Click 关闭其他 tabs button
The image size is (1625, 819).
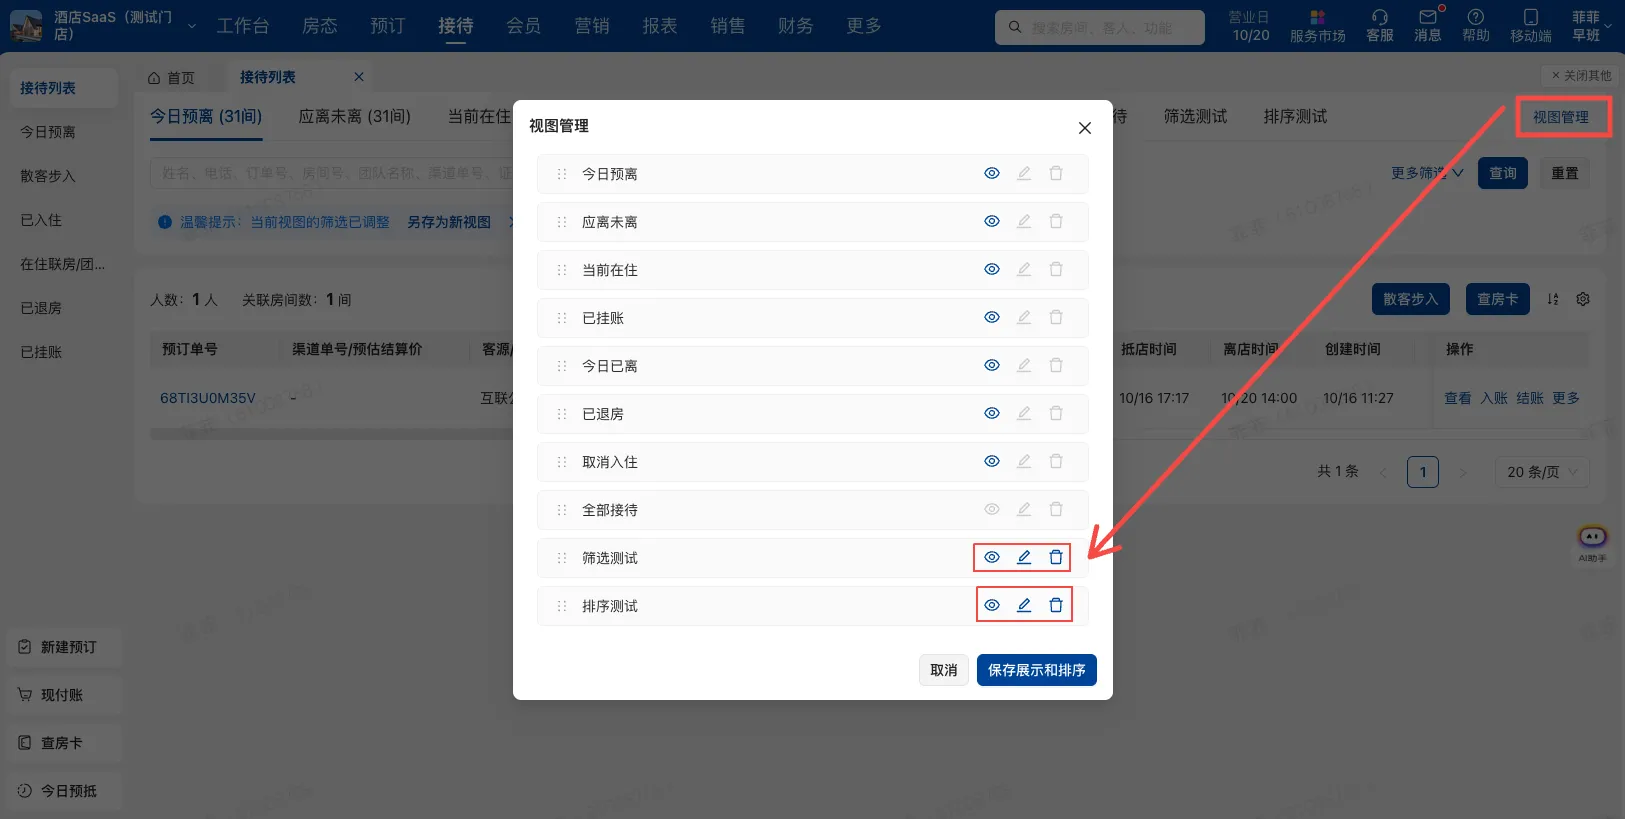pyautogui.click(x=1581, y=76)
